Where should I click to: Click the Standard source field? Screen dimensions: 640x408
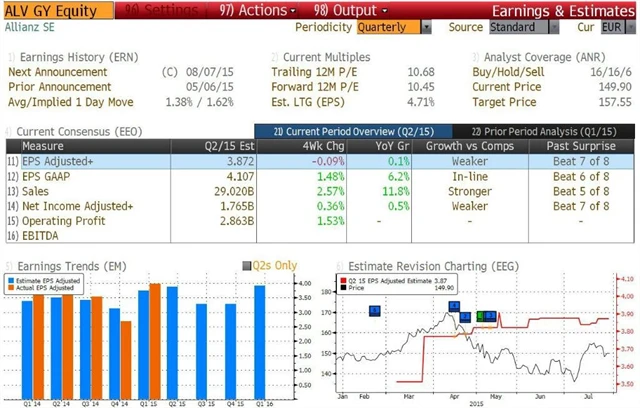pyautogui.click(x=519, y=27)
